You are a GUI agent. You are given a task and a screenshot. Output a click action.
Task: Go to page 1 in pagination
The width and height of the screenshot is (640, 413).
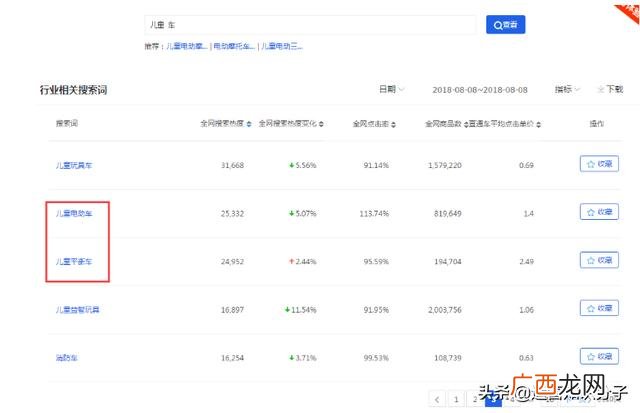pyautogui.click(x=456, y=400)
